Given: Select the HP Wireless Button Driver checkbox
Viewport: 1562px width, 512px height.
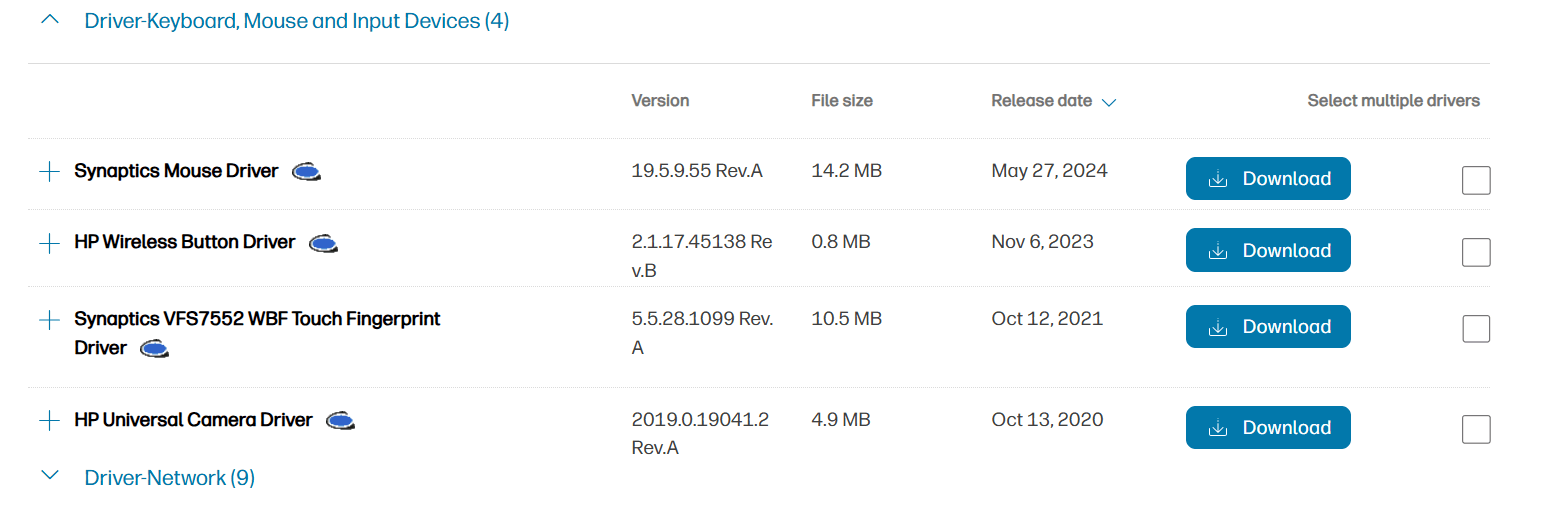Looking at the screenshot, I should [x=1476, y=252].
